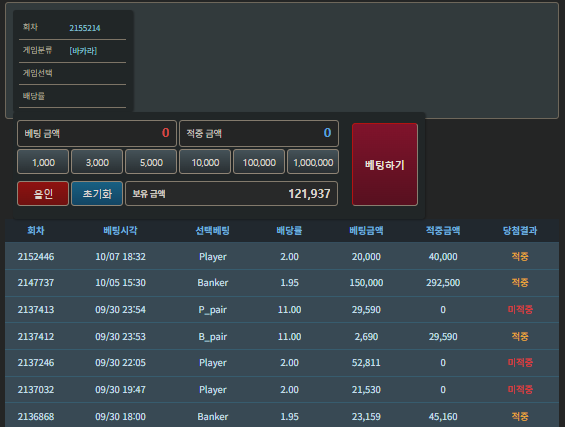The image size is (565, 427).
Task: Click the 20,000 bet amount cell
Action: [x=366, y=257]
